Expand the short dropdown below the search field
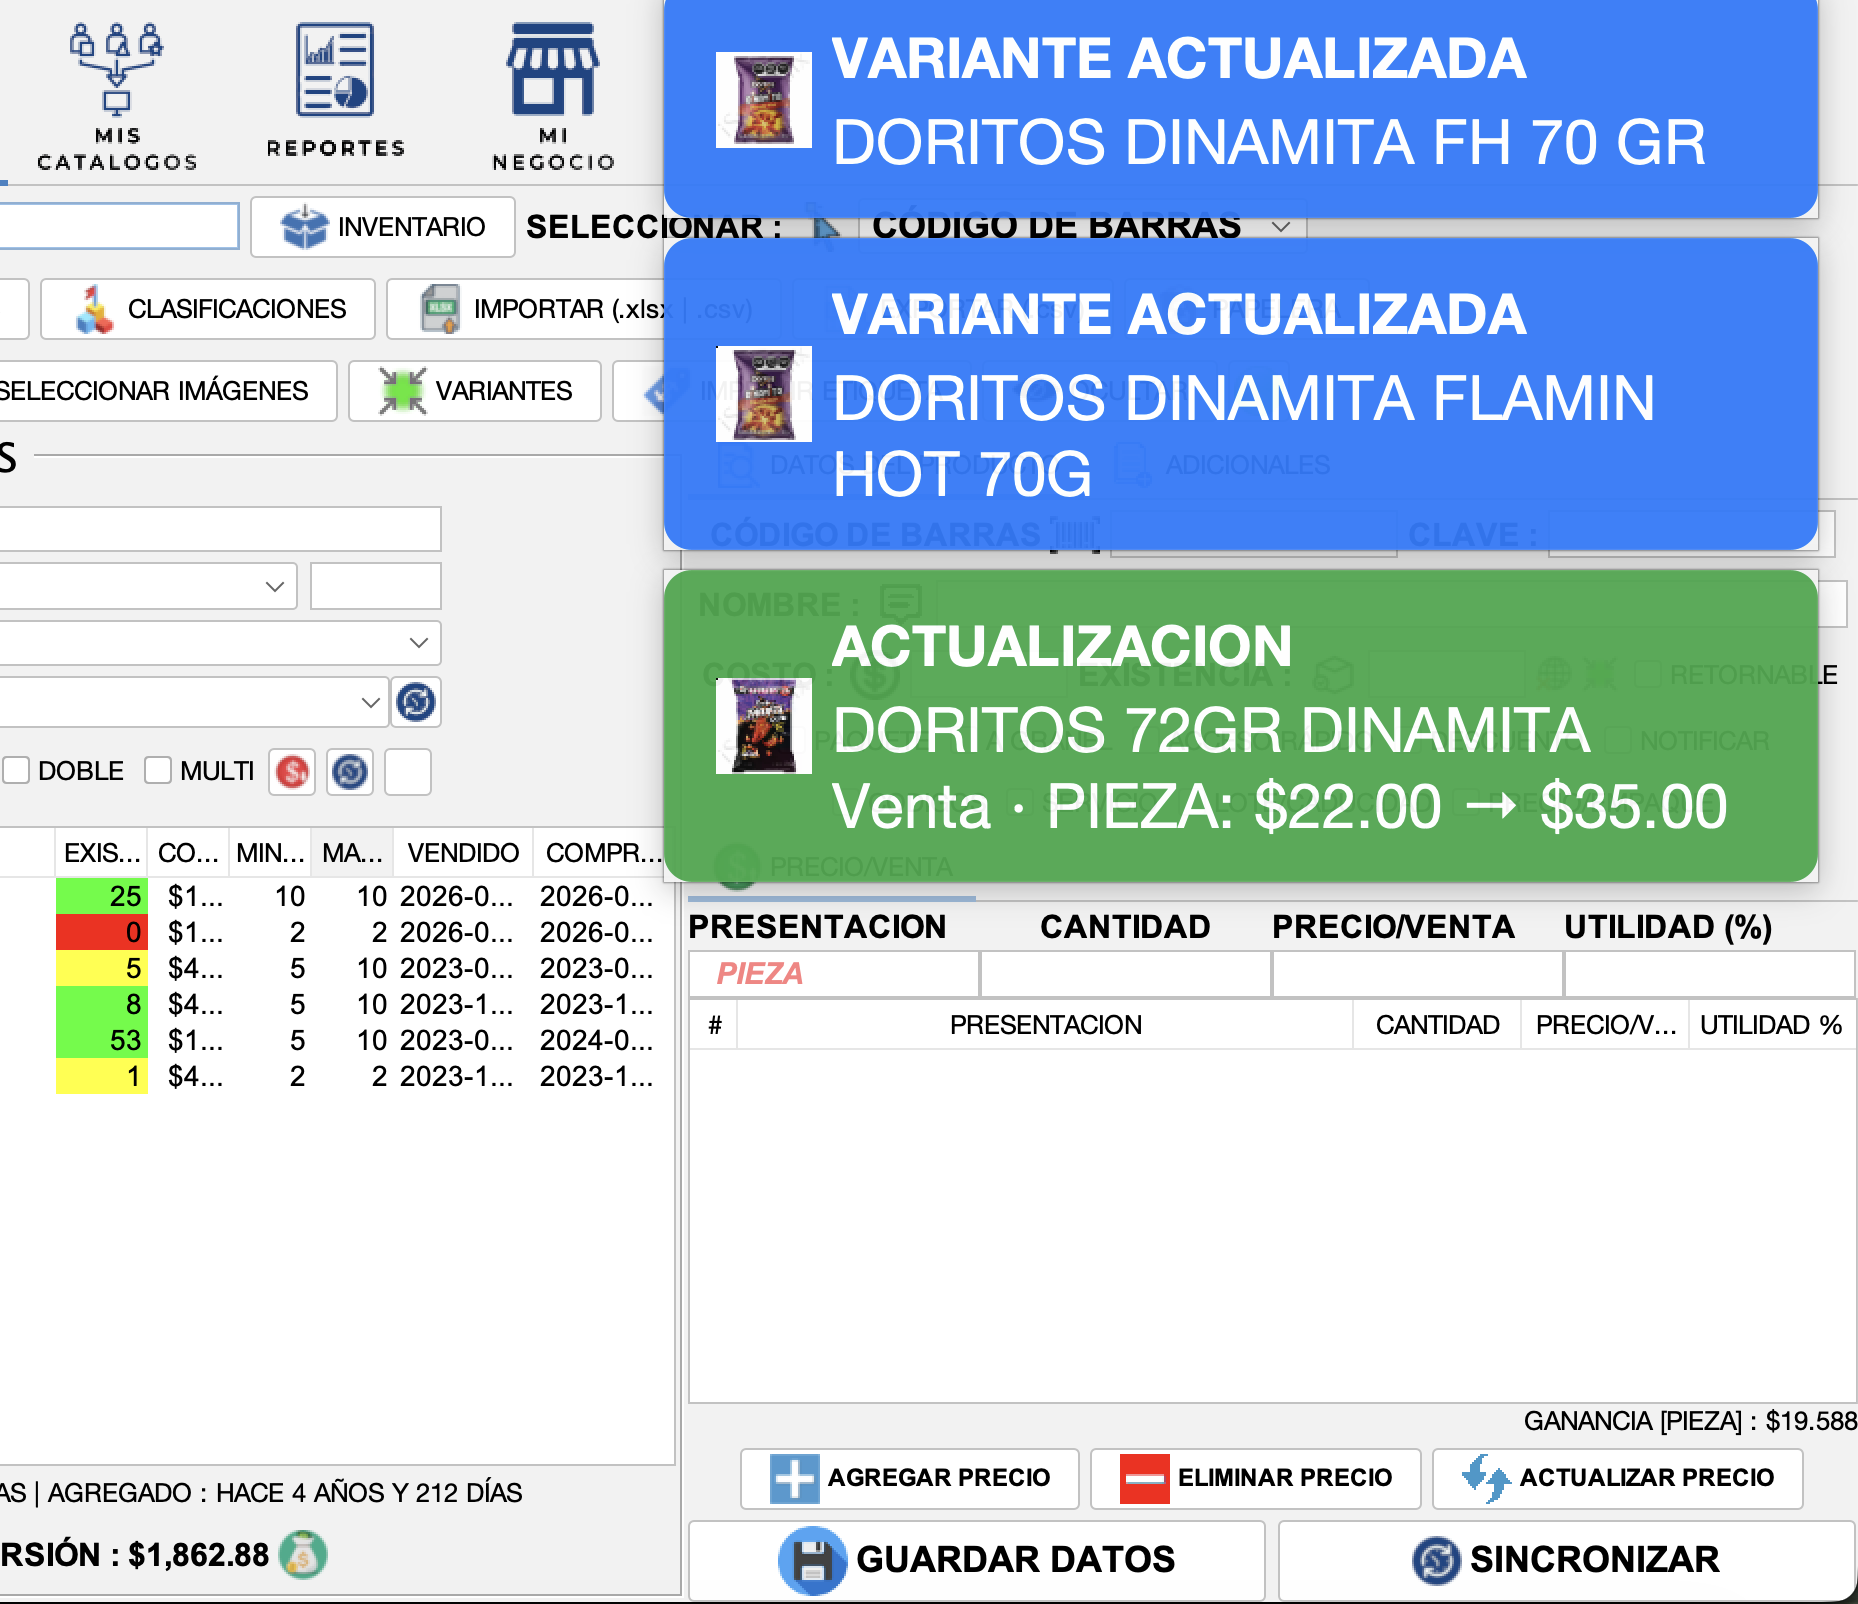 point(148,586)
